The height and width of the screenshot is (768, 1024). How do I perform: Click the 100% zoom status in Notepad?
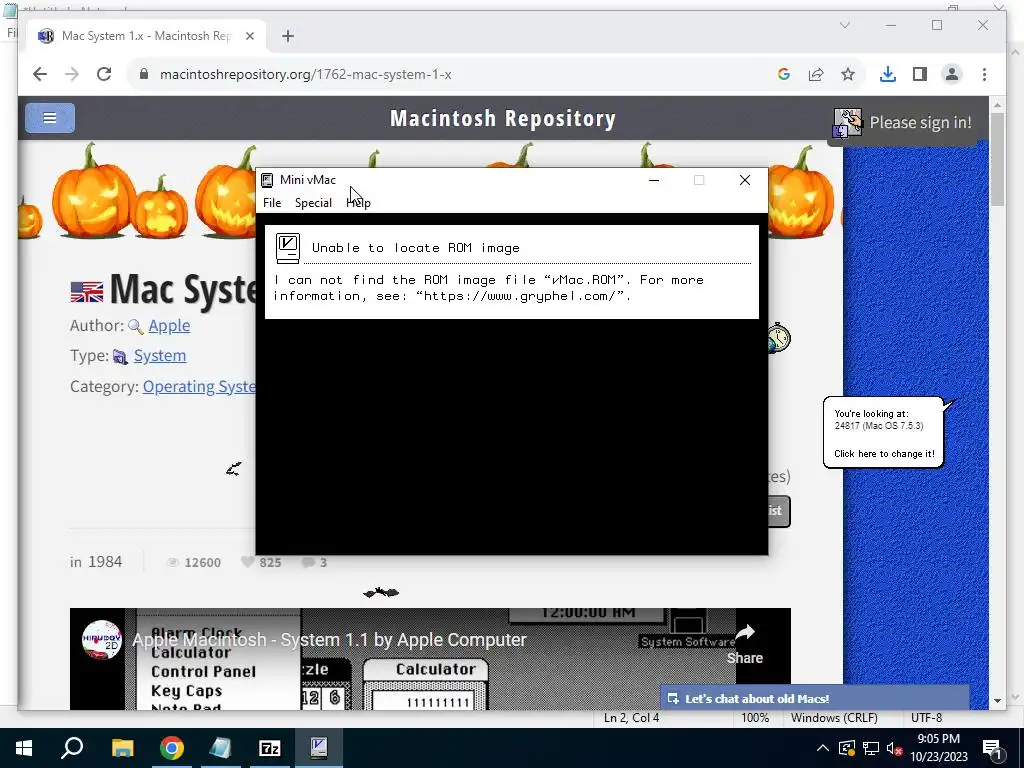pos(755,718)
